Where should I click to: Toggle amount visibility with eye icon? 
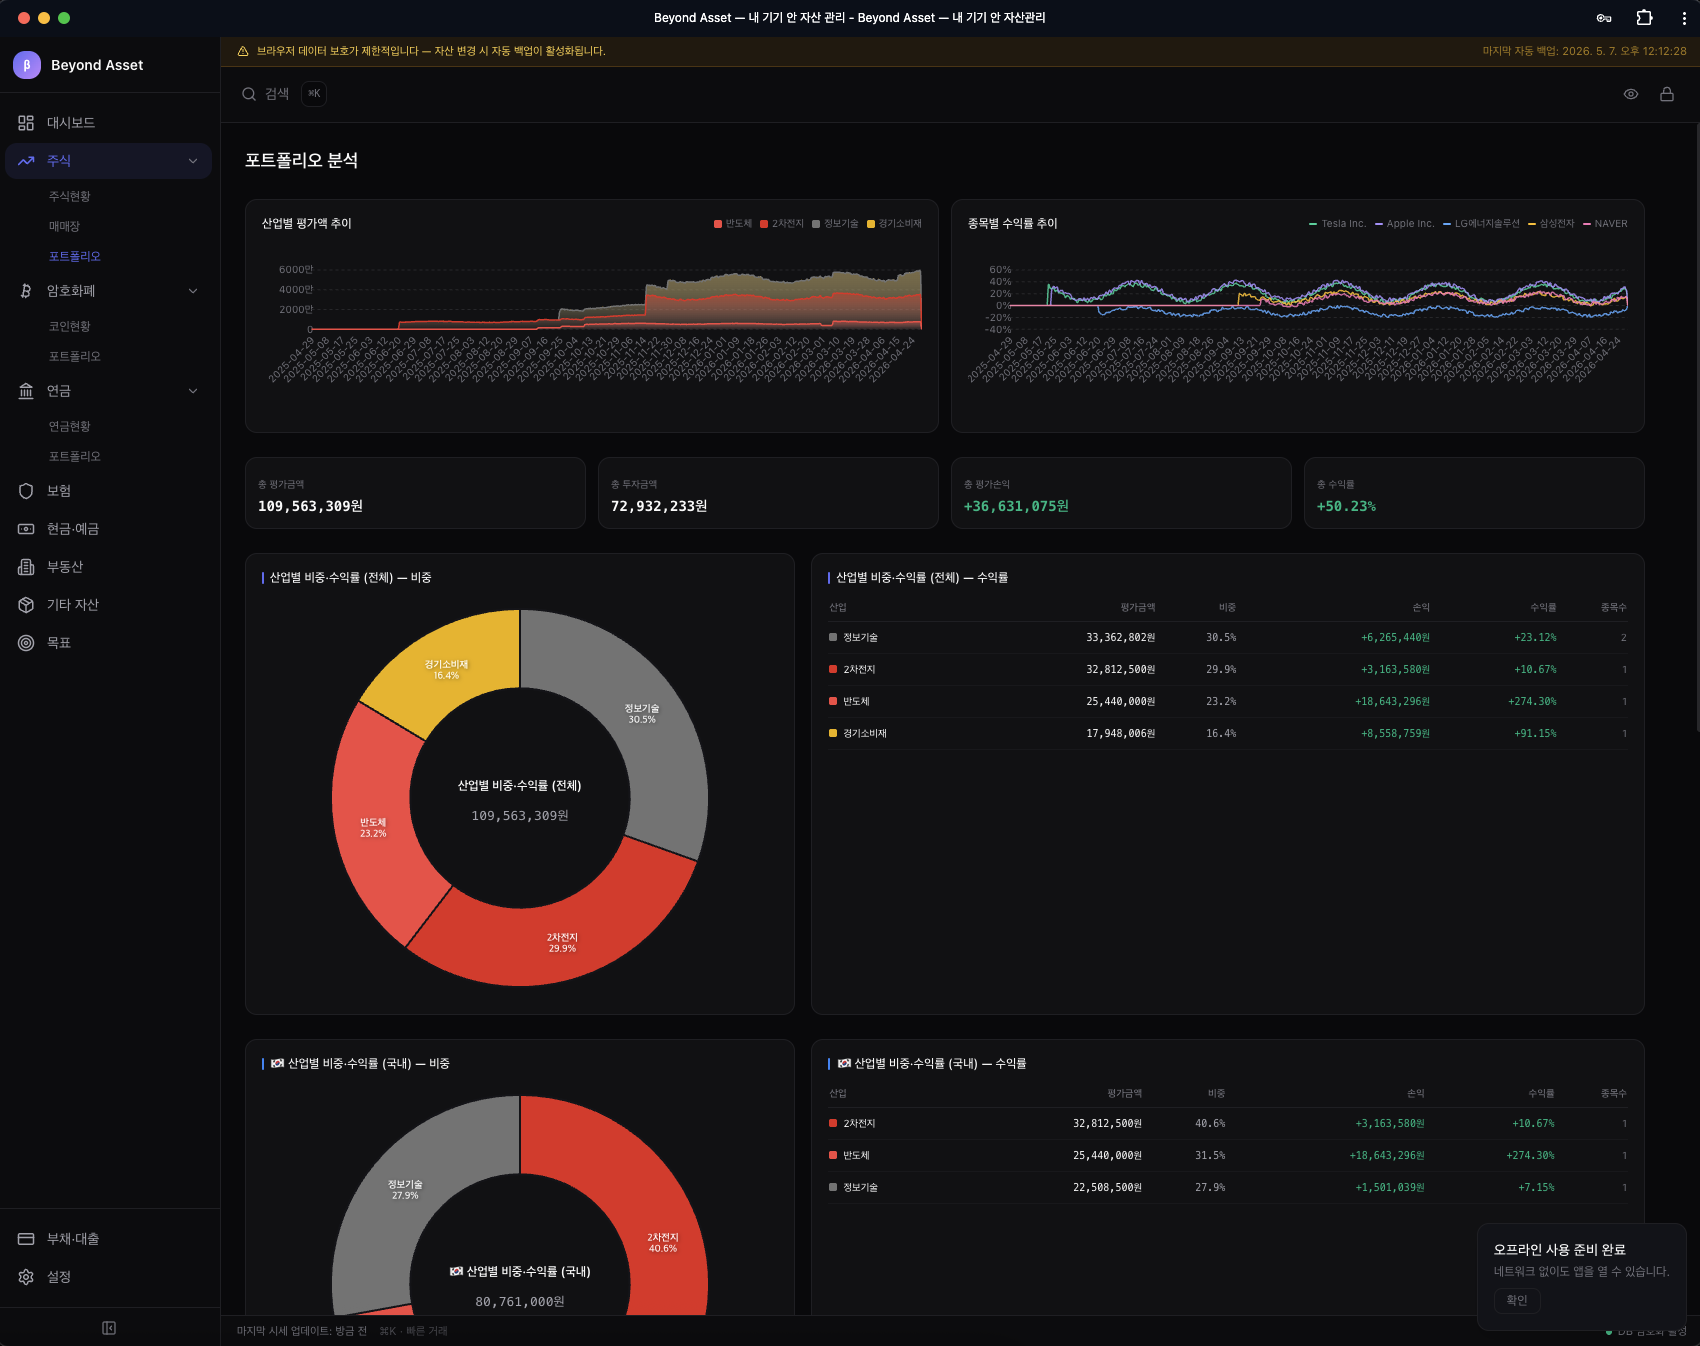pos(1631,94)
